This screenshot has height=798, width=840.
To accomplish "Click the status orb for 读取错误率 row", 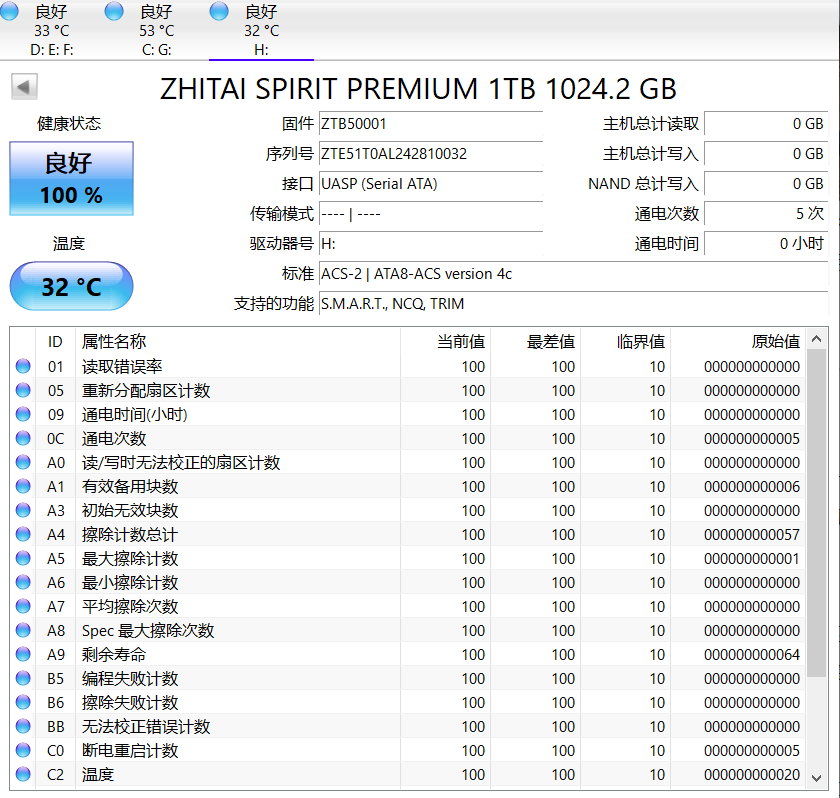I will click(x=23, y=366).
